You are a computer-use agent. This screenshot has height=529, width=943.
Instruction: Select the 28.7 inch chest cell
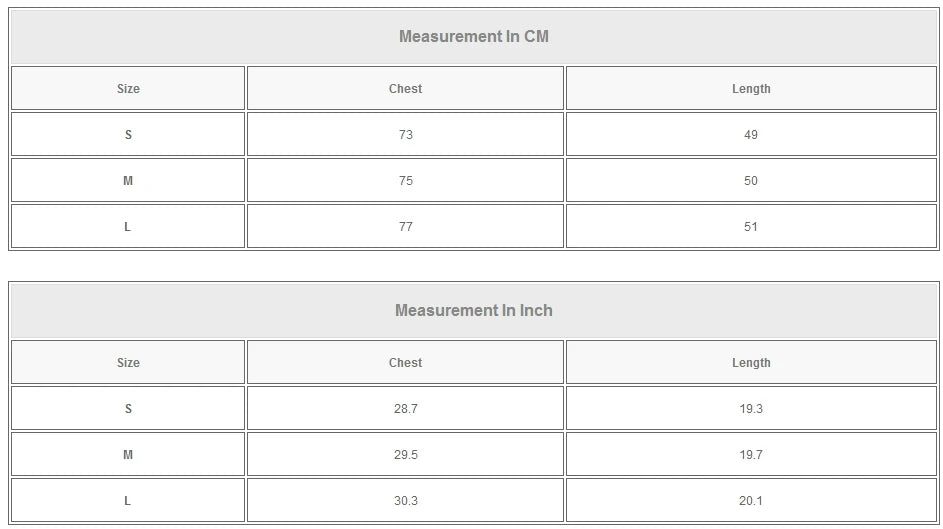(405, 409)
